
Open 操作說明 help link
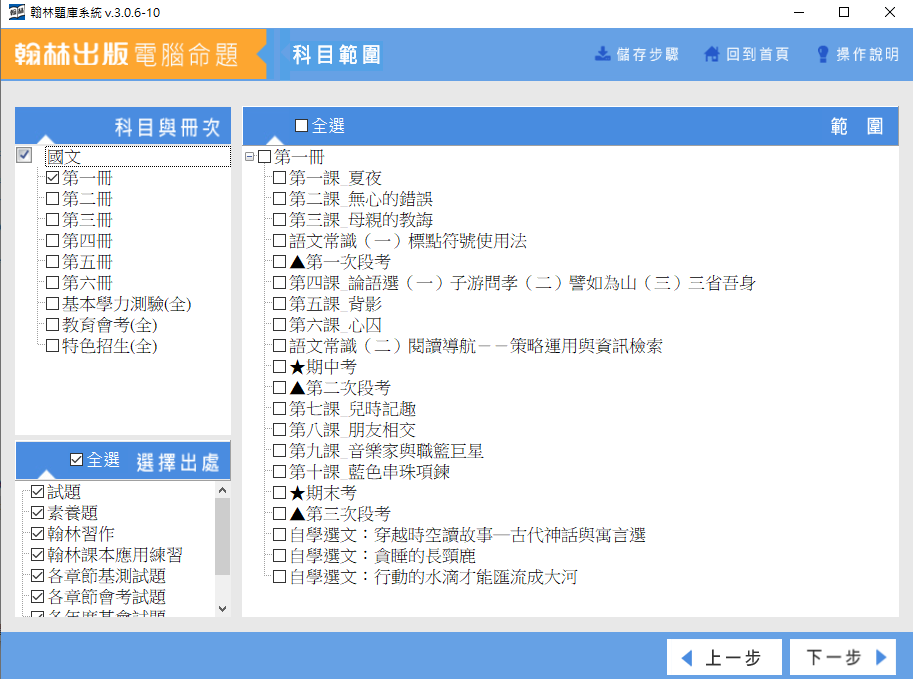(866, 54)
